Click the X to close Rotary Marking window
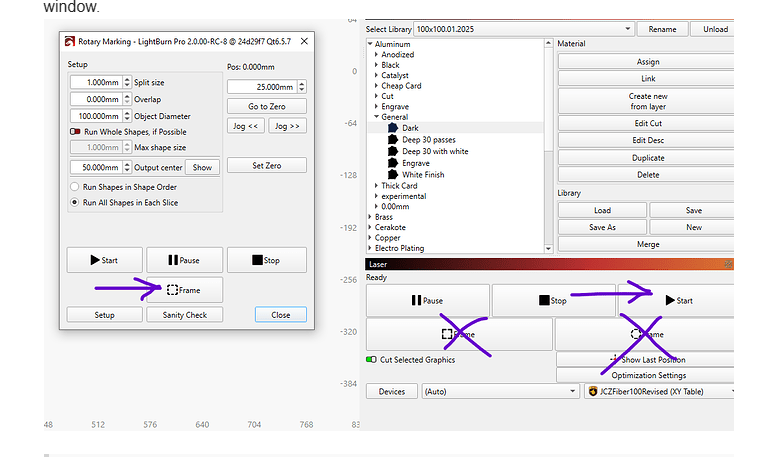The height and width of the screenshot is (457, 769). point(304,41)
